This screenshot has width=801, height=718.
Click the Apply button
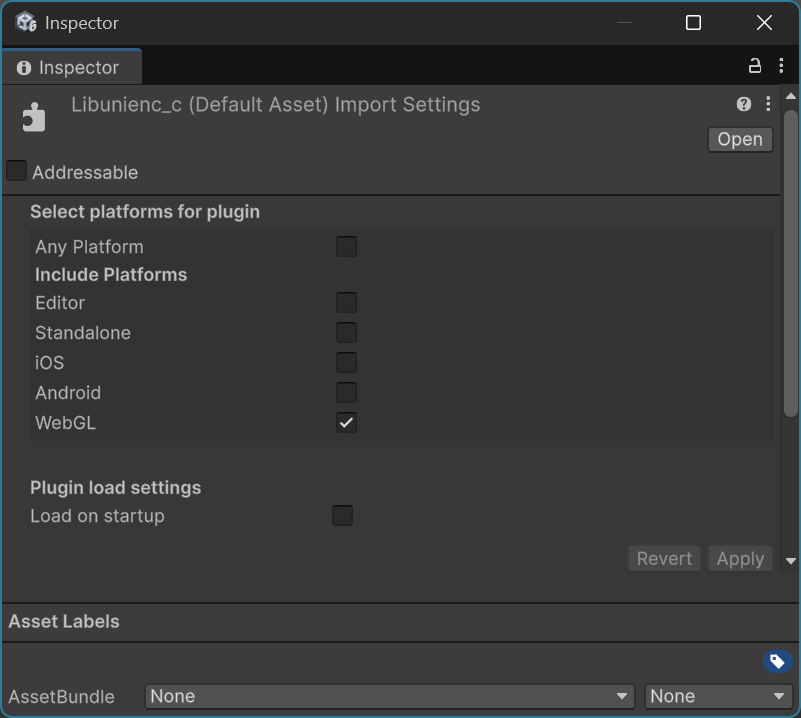point(740,559)
